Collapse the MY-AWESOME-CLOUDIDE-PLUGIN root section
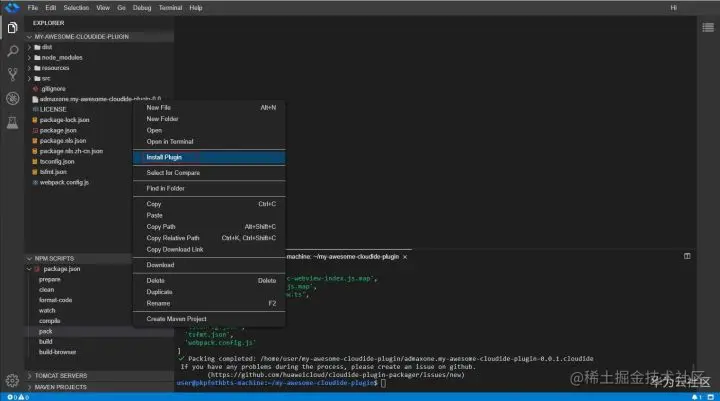The height and width of the screenshot is (401, 720). coord(29,37)
